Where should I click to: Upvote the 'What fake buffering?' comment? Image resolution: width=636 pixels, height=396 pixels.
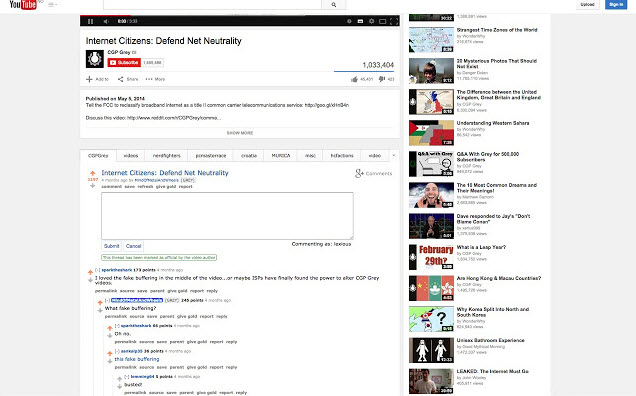[100, 303]
